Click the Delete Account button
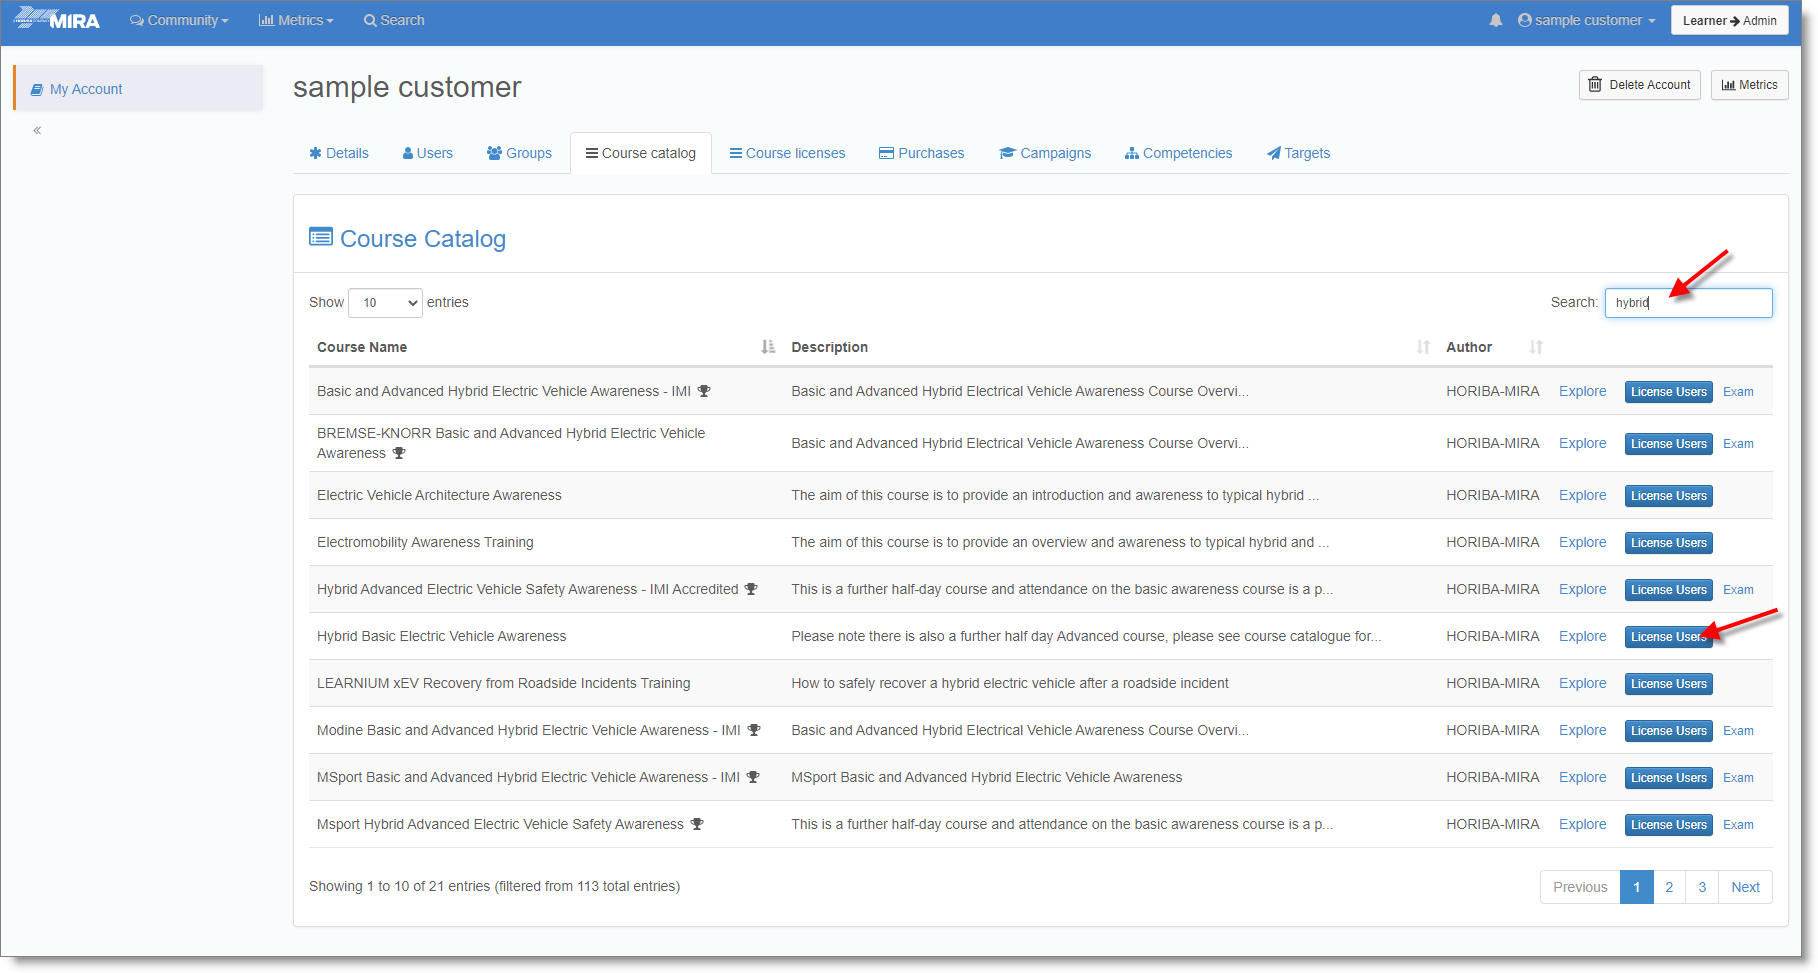The width and height of the screenshot is (1818, 973). click(x=1639, y=85)
